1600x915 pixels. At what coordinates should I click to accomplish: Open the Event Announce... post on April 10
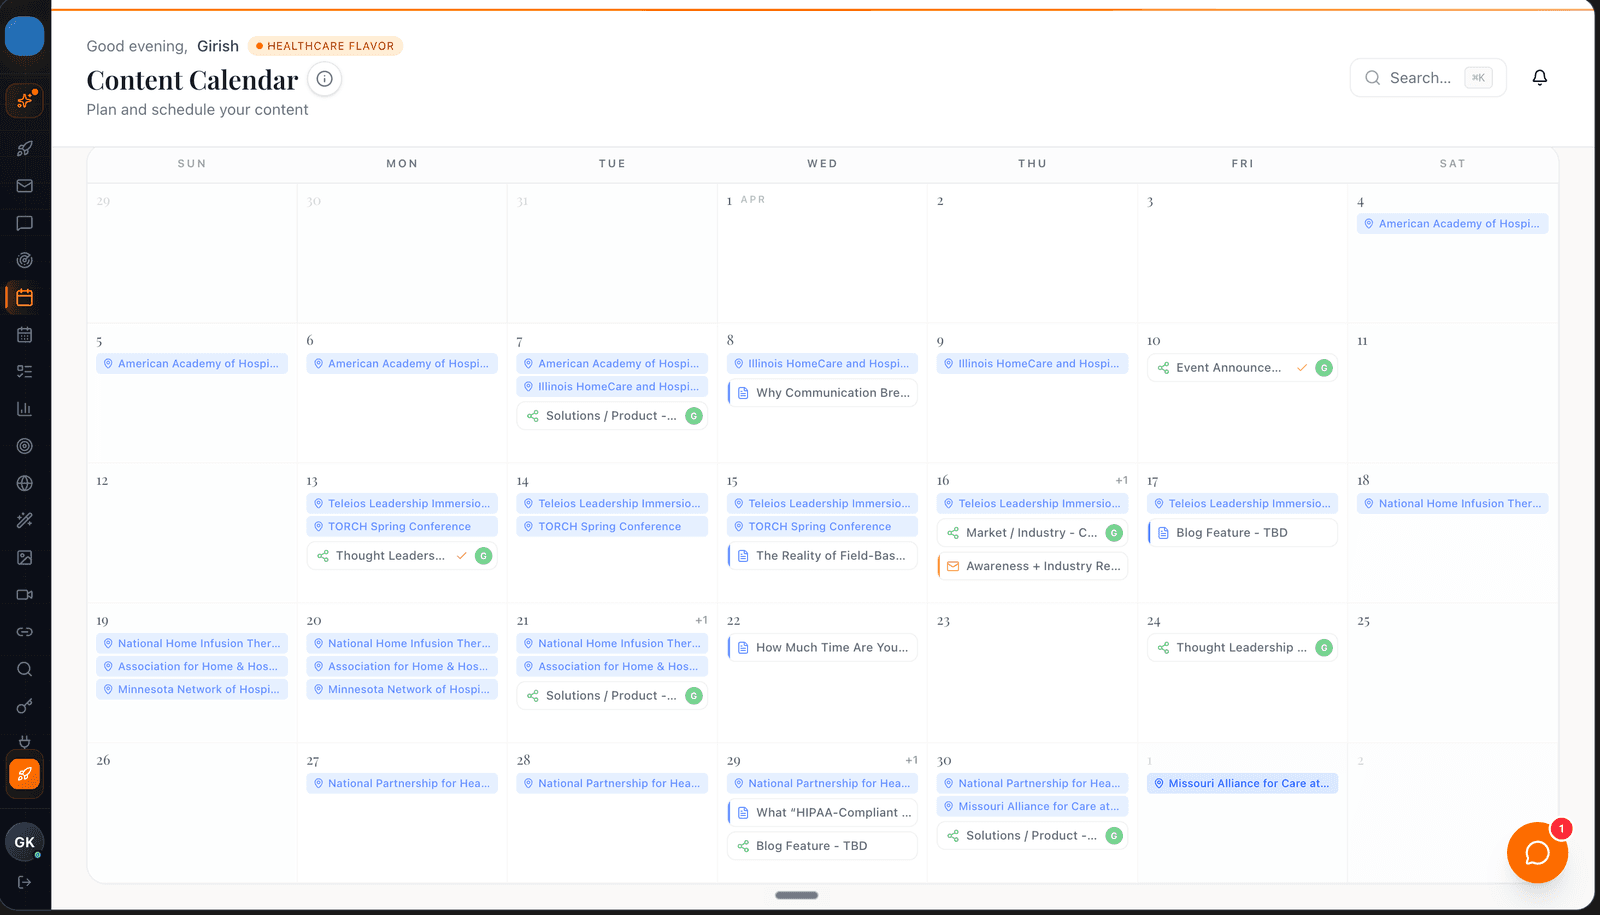coord(1242,368)
